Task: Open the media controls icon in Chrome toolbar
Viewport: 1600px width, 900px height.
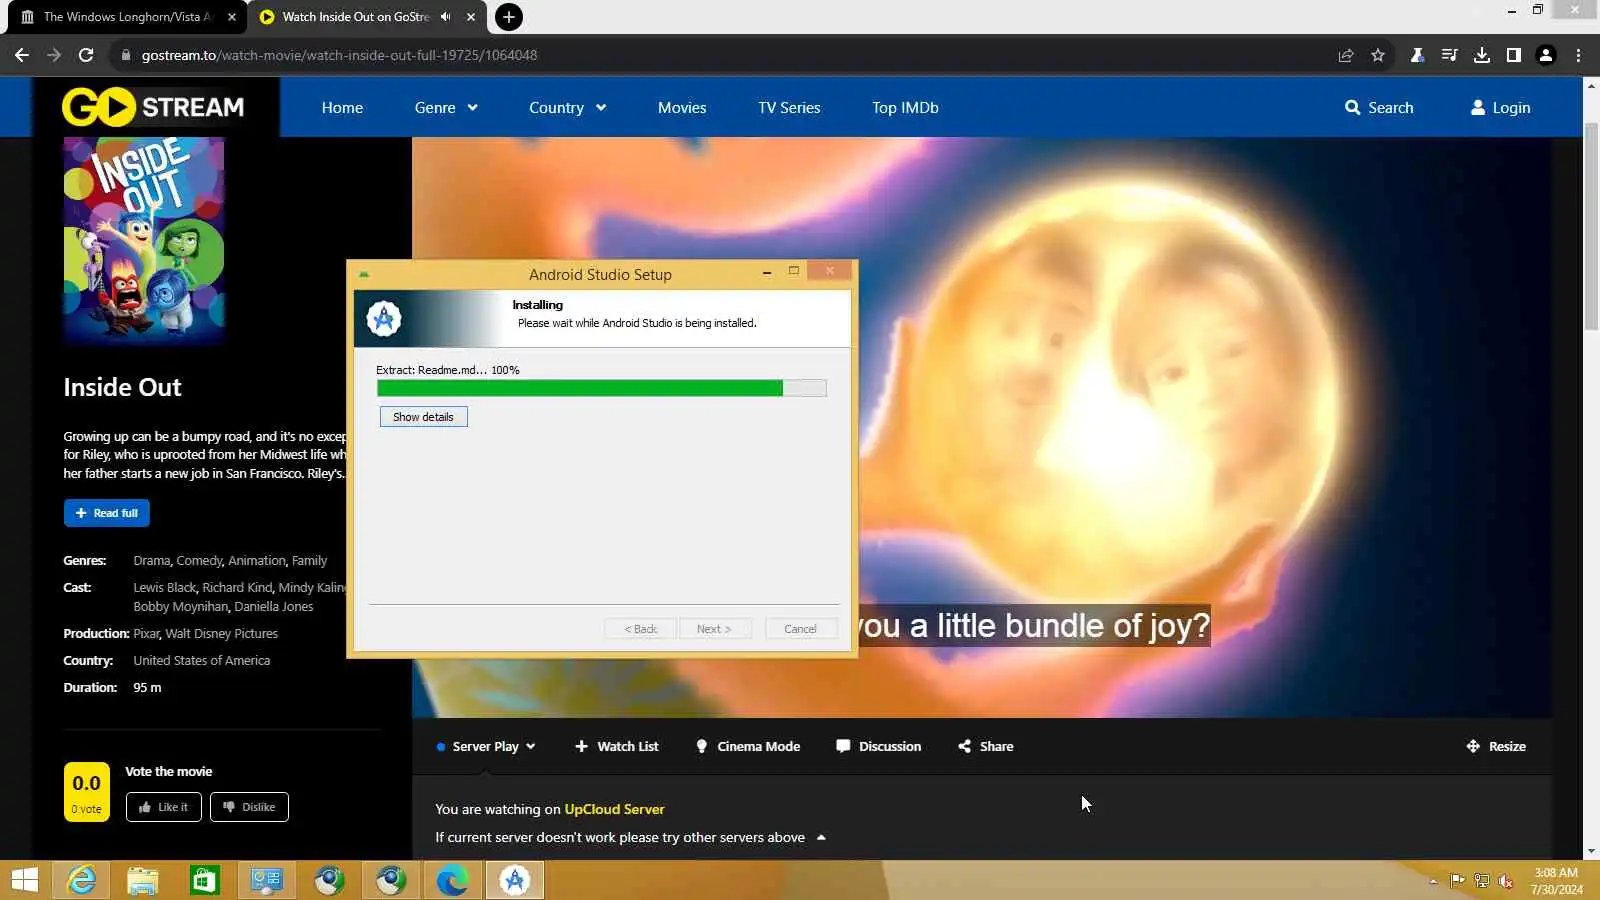Action: [1449, 55]
